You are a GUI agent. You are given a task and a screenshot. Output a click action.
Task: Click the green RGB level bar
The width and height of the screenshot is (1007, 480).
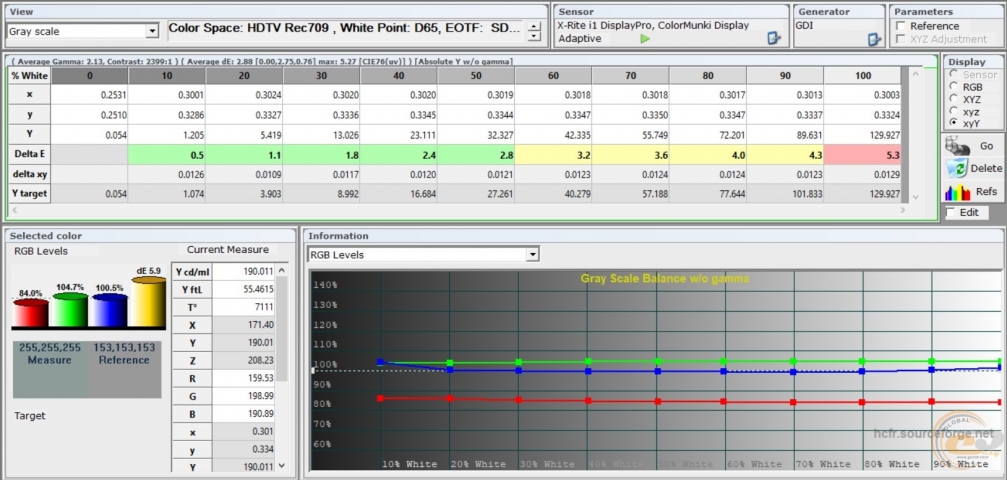coord(70,309)
